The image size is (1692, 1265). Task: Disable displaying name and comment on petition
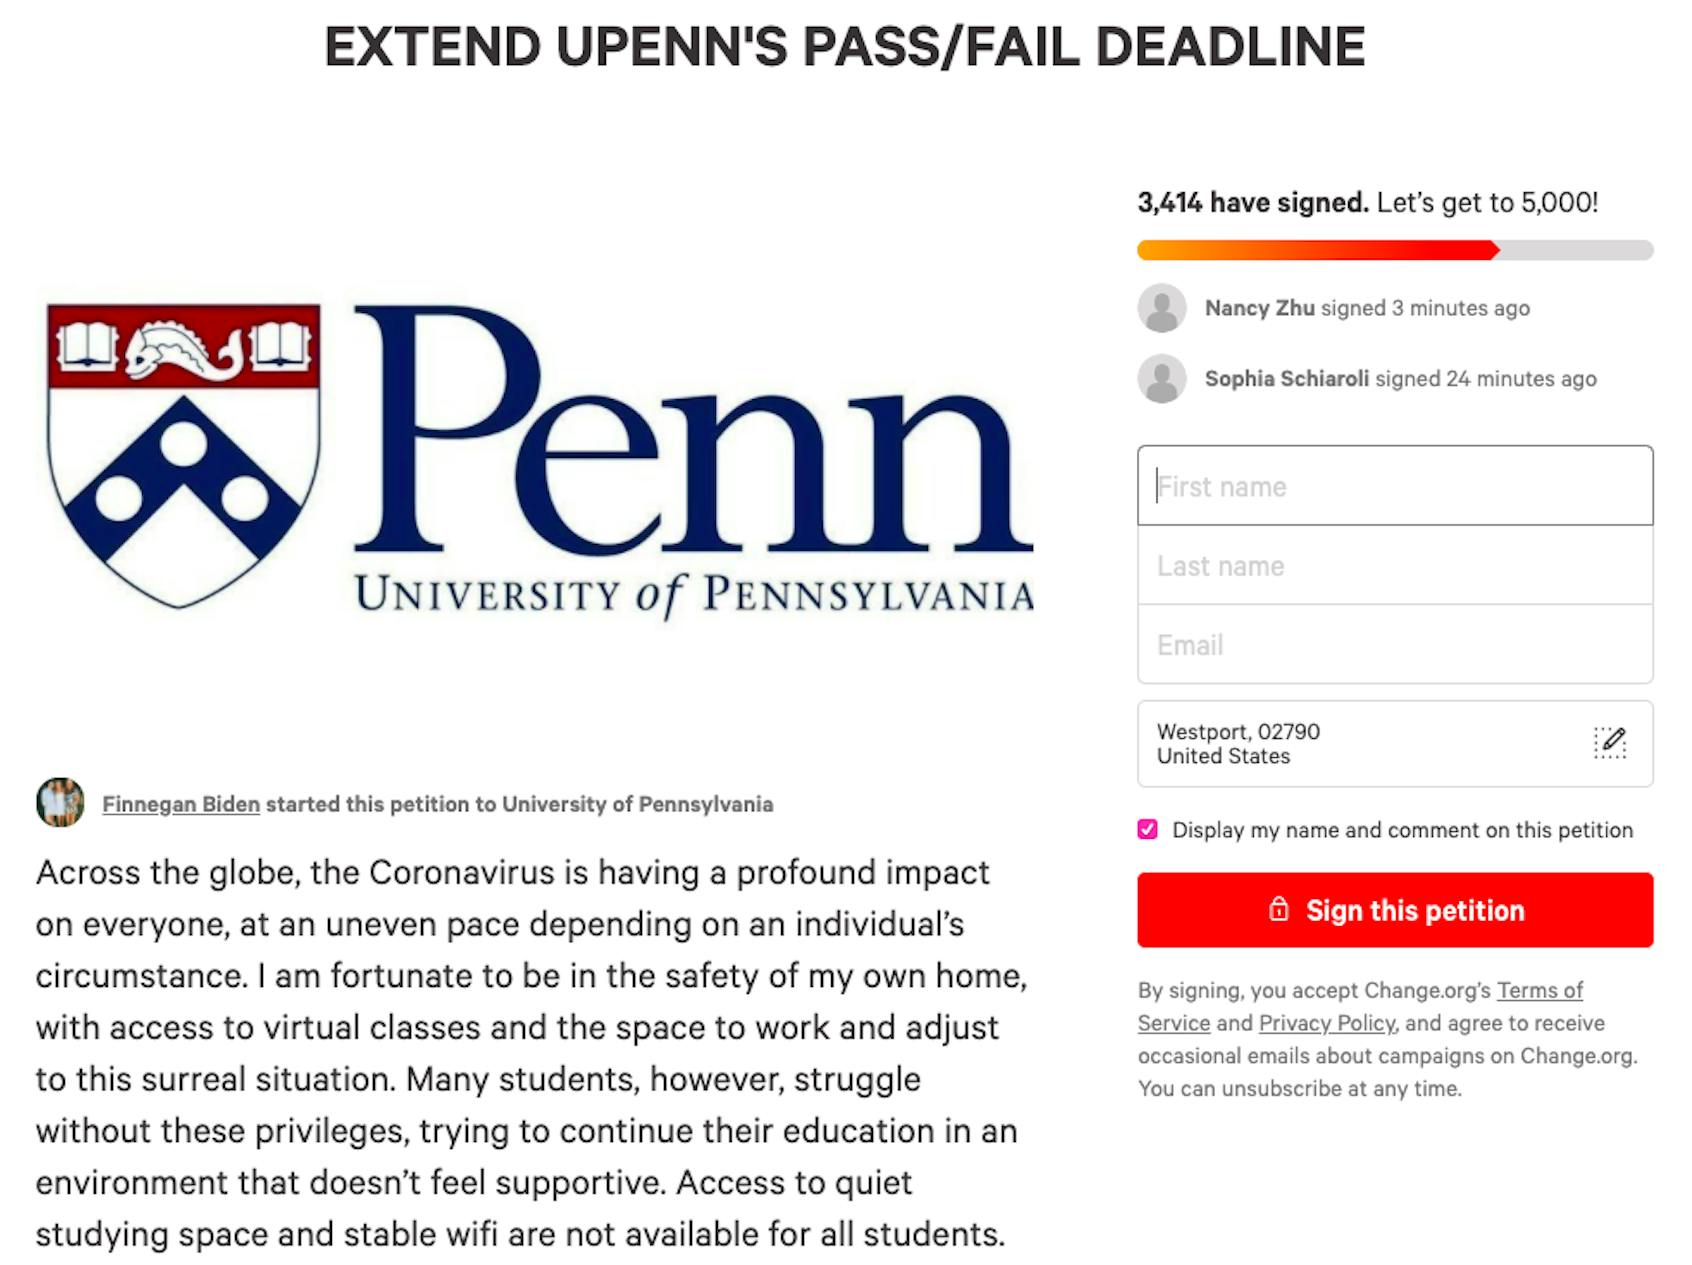[1148, 830]
